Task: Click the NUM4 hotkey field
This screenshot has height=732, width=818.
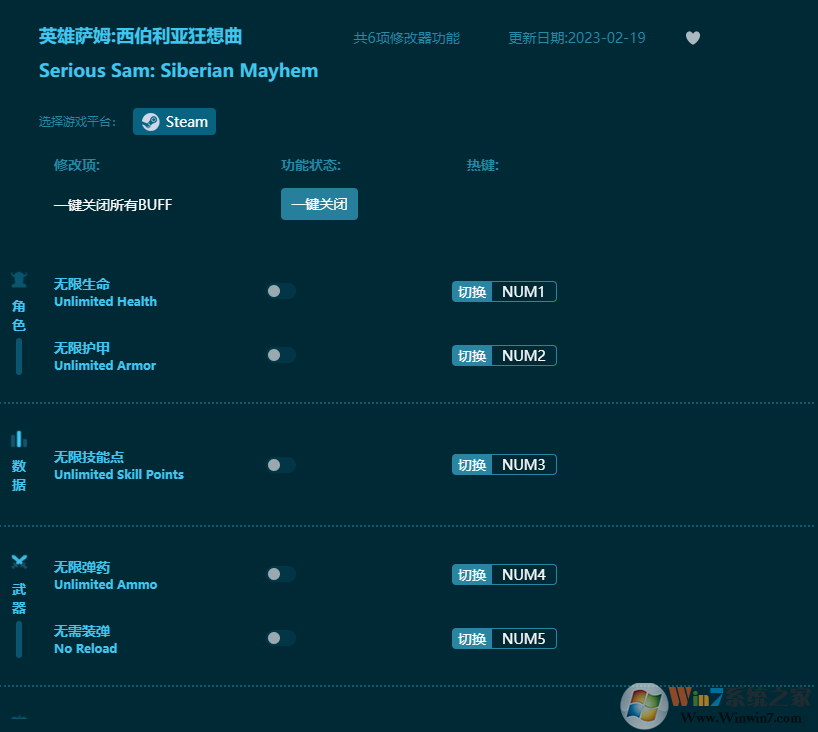Action: pyautogui.click(x=523, y=575)
